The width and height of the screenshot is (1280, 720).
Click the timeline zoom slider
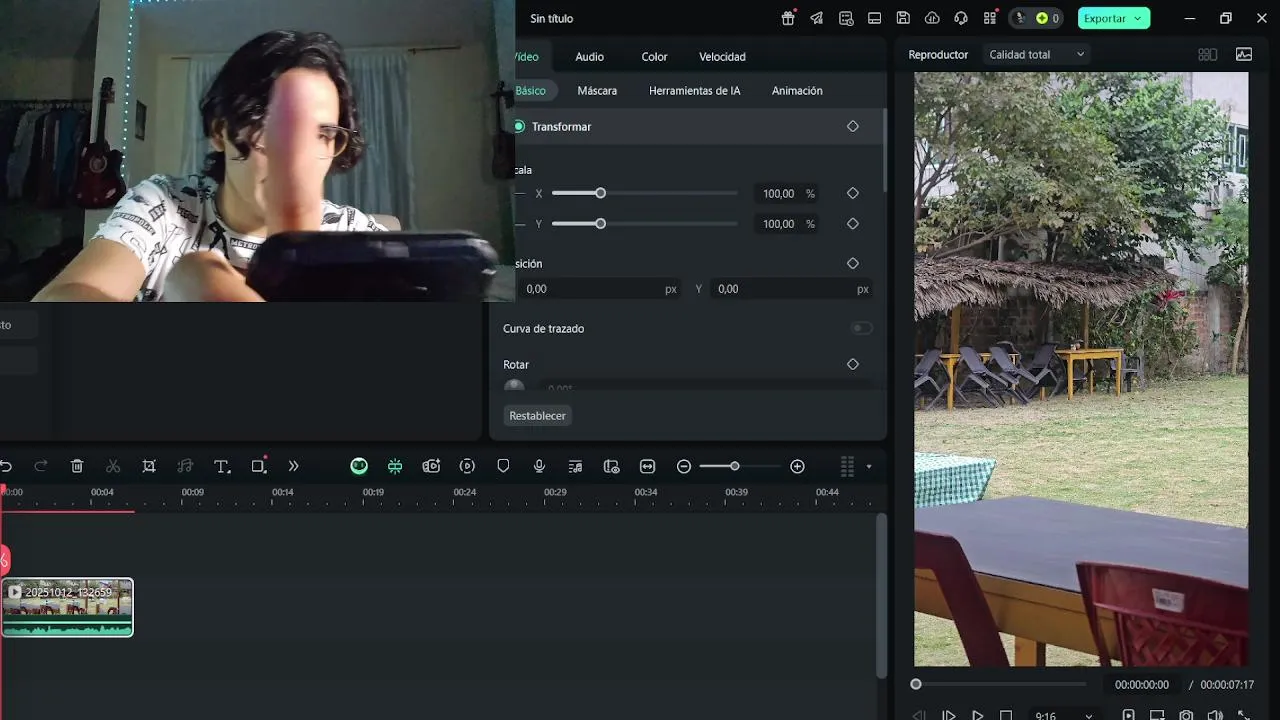click(x=739, y=466)
